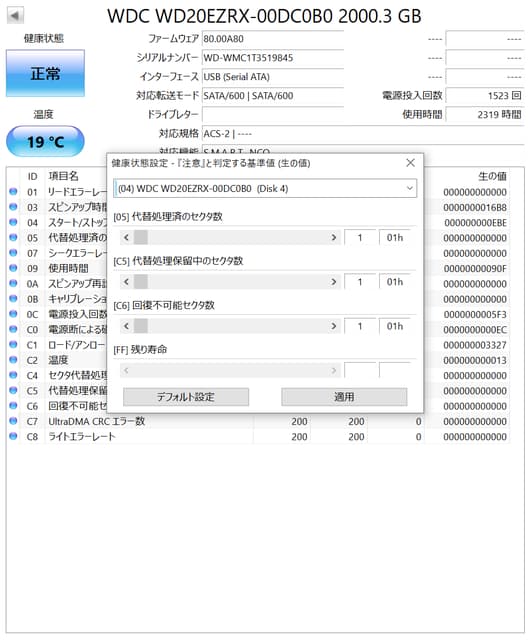Click the [C6] slider thumb
The width and height of the screenshot is (530, 640).
(x=141, y=326)
